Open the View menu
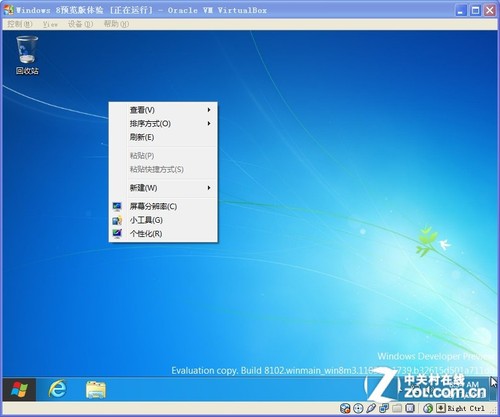 (x=50, y=24)
